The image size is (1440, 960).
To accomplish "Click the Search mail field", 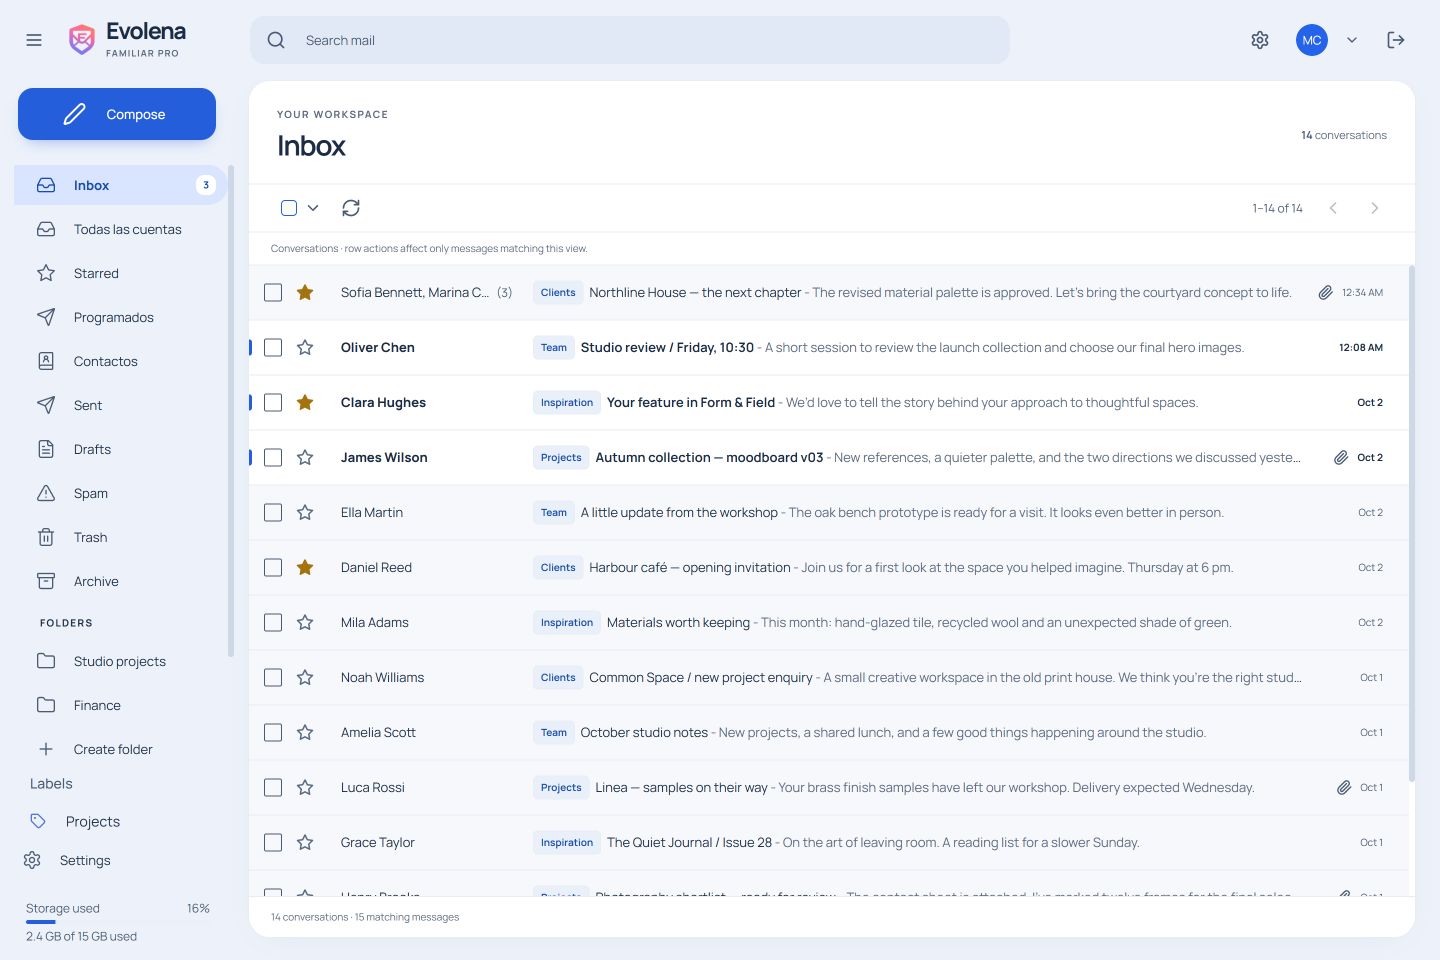I will 630,40.
